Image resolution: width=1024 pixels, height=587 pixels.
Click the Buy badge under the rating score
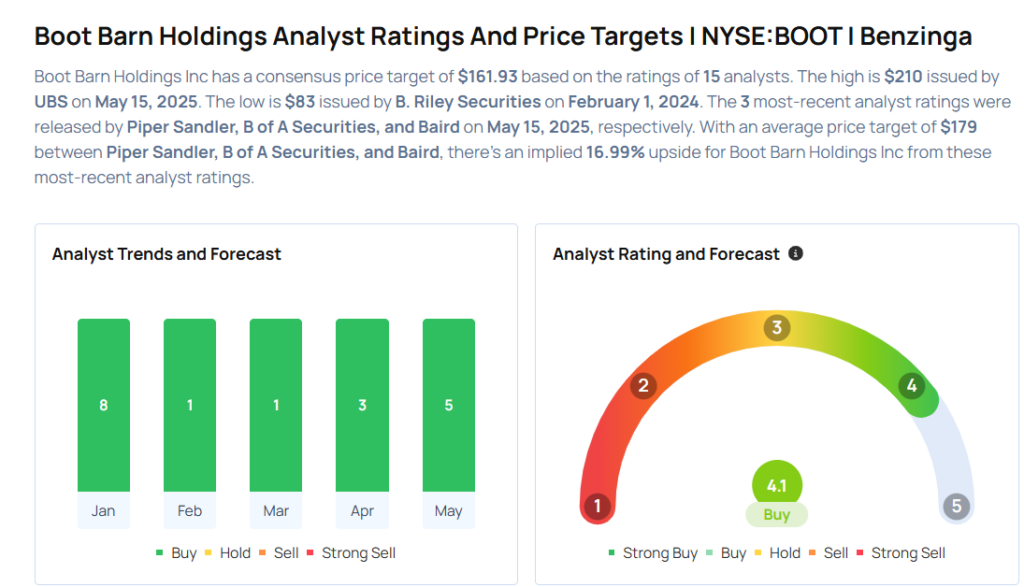pos(776,515)
